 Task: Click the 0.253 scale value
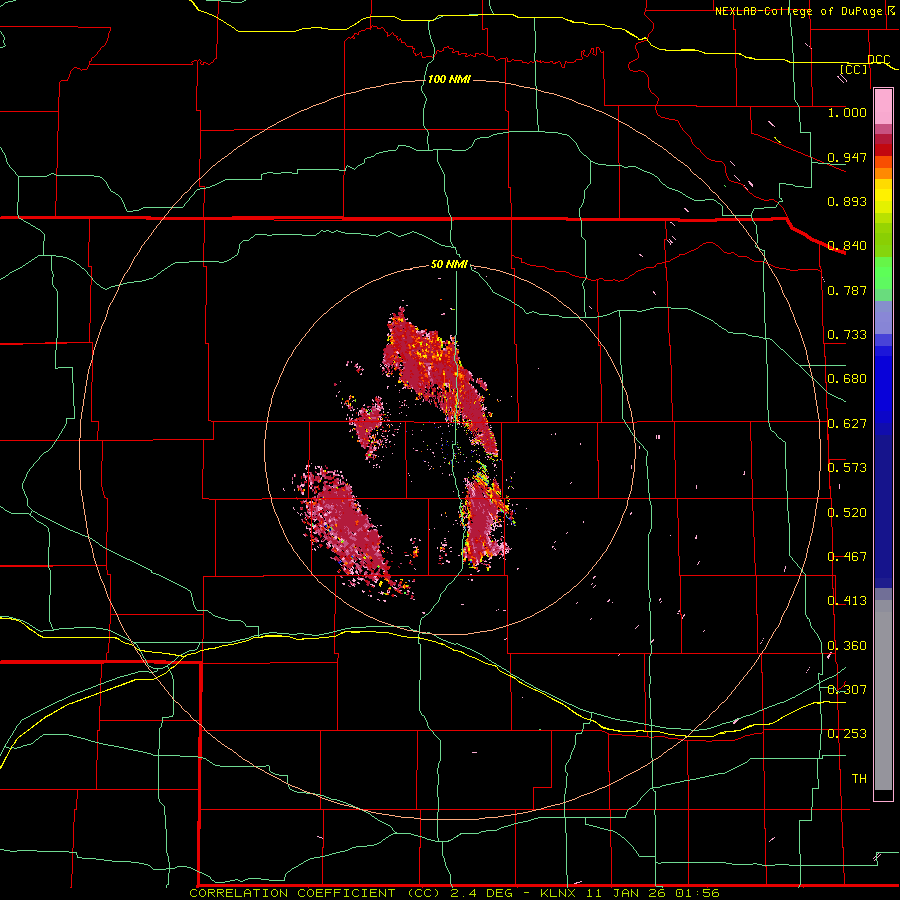click(847, 734)
